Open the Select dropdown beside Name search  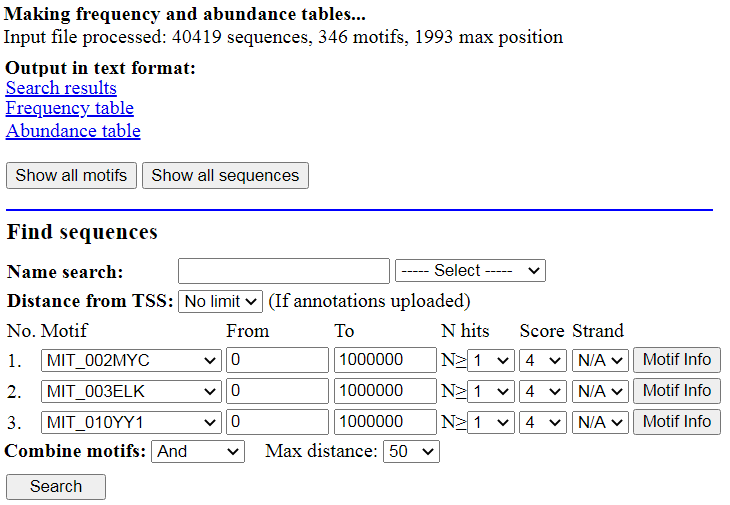coord(470,270)
